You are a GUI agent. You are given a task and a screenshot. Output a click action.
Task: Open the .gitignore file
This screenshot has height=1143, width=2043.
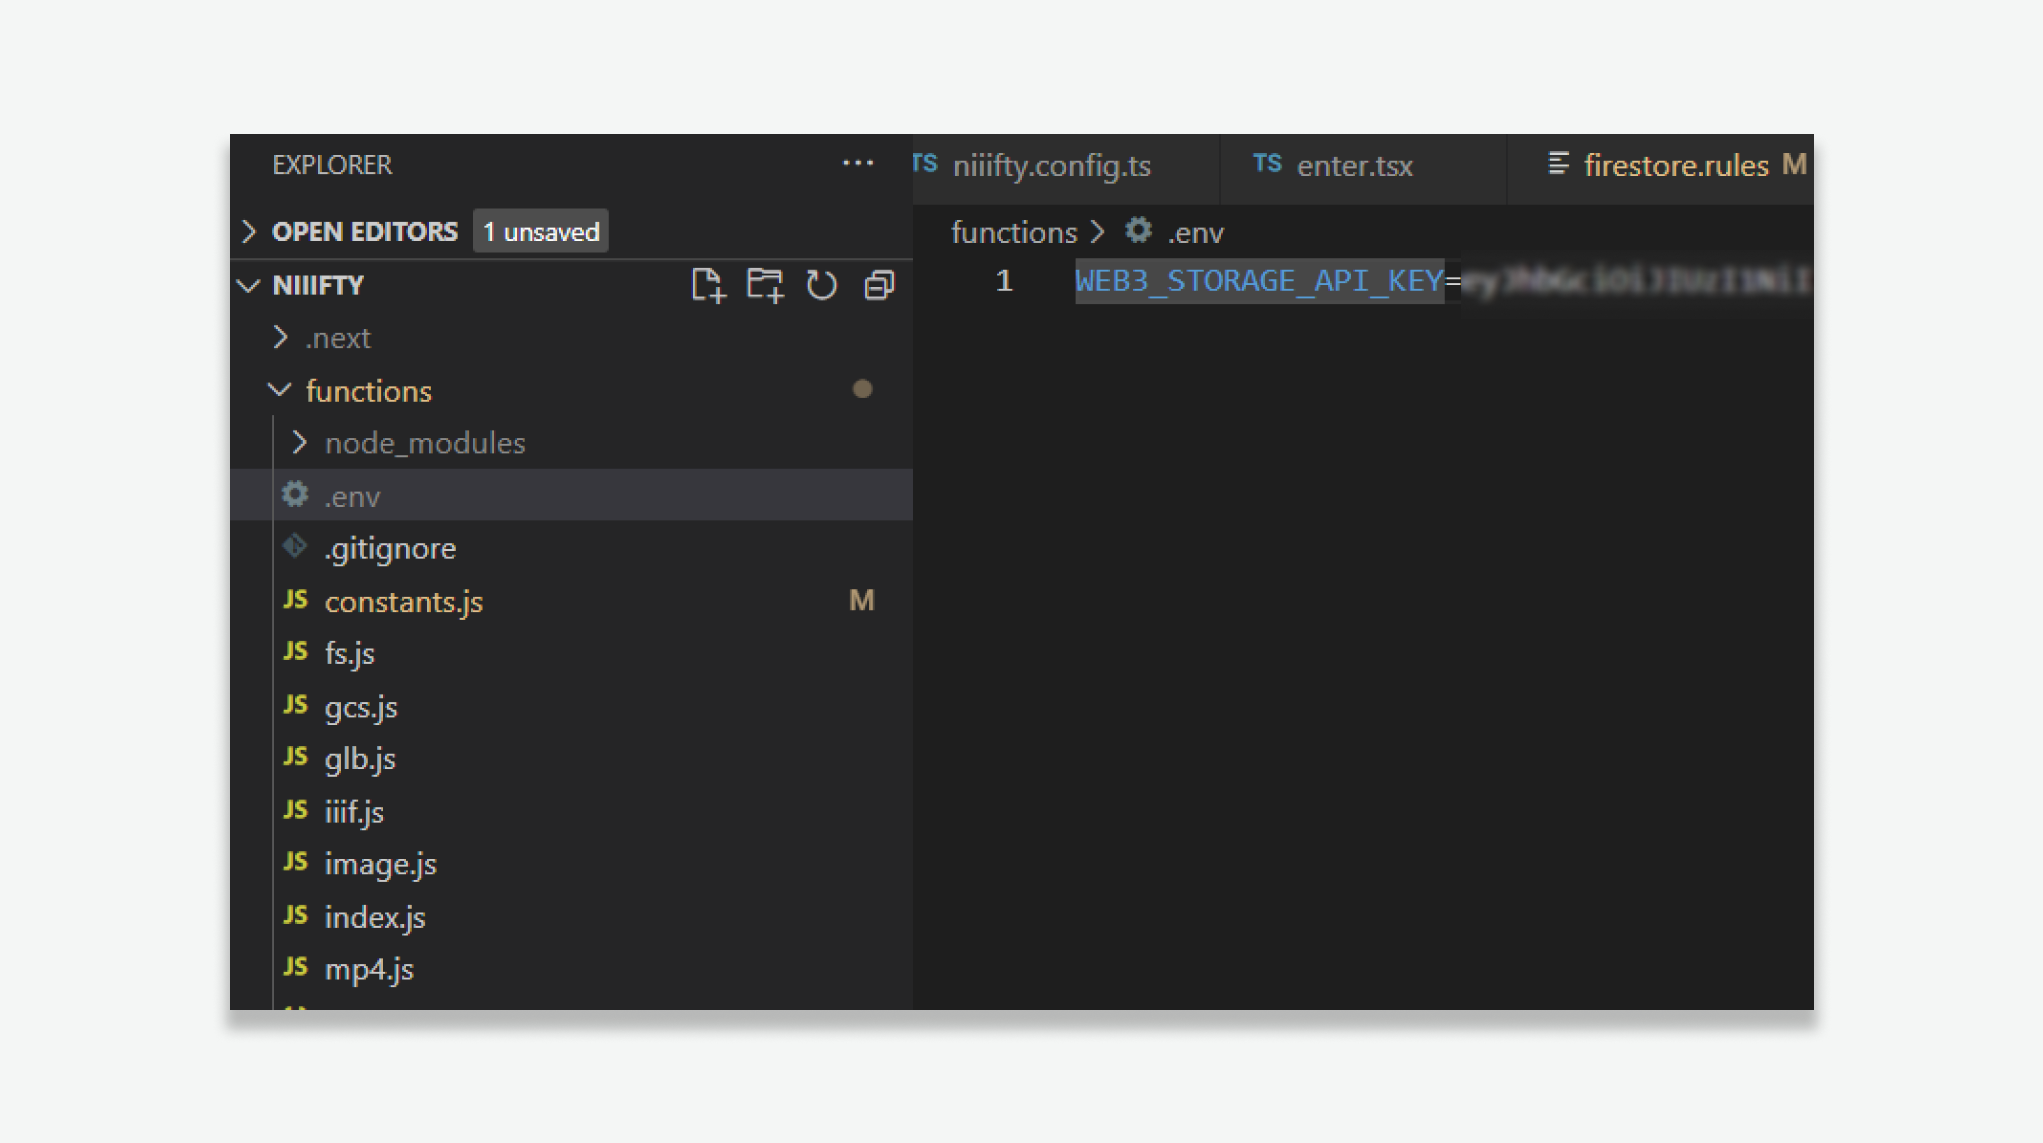pyautogui.click(x=571, y=548)
